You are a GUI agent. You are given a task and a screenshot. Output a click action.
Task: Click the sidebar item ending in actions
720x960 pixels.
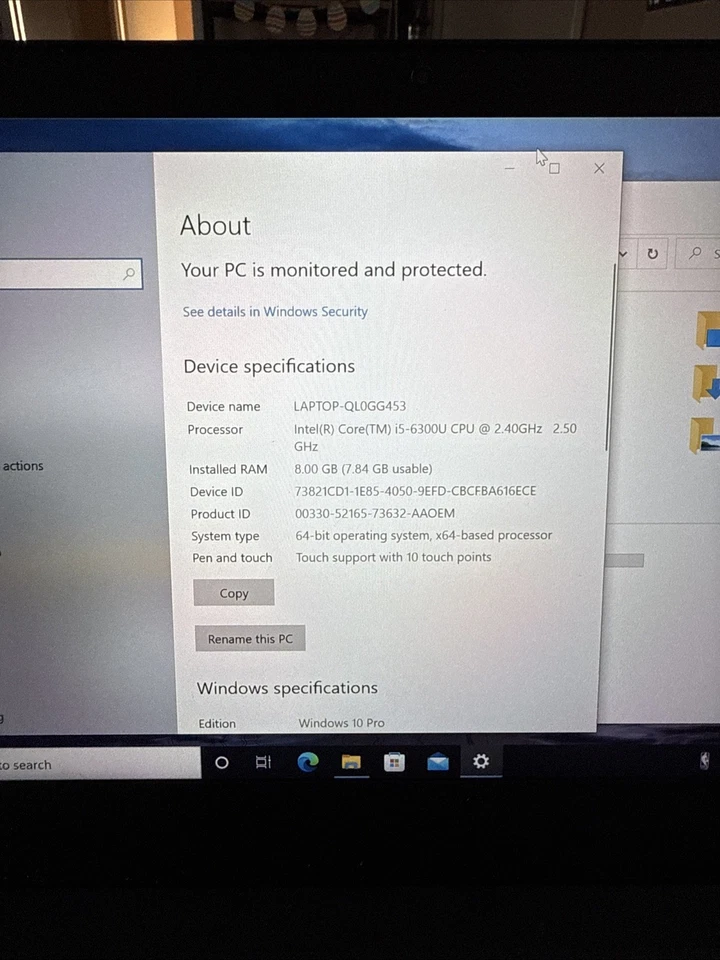[x=23, y=466]
